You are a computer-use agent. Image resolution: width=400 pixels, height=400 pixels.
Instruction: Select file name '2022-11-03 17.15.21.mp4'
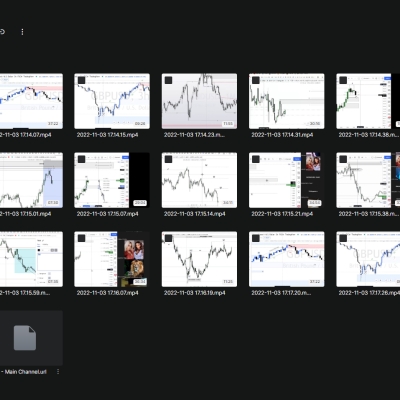pyautogui.click(x=282, y=214)
